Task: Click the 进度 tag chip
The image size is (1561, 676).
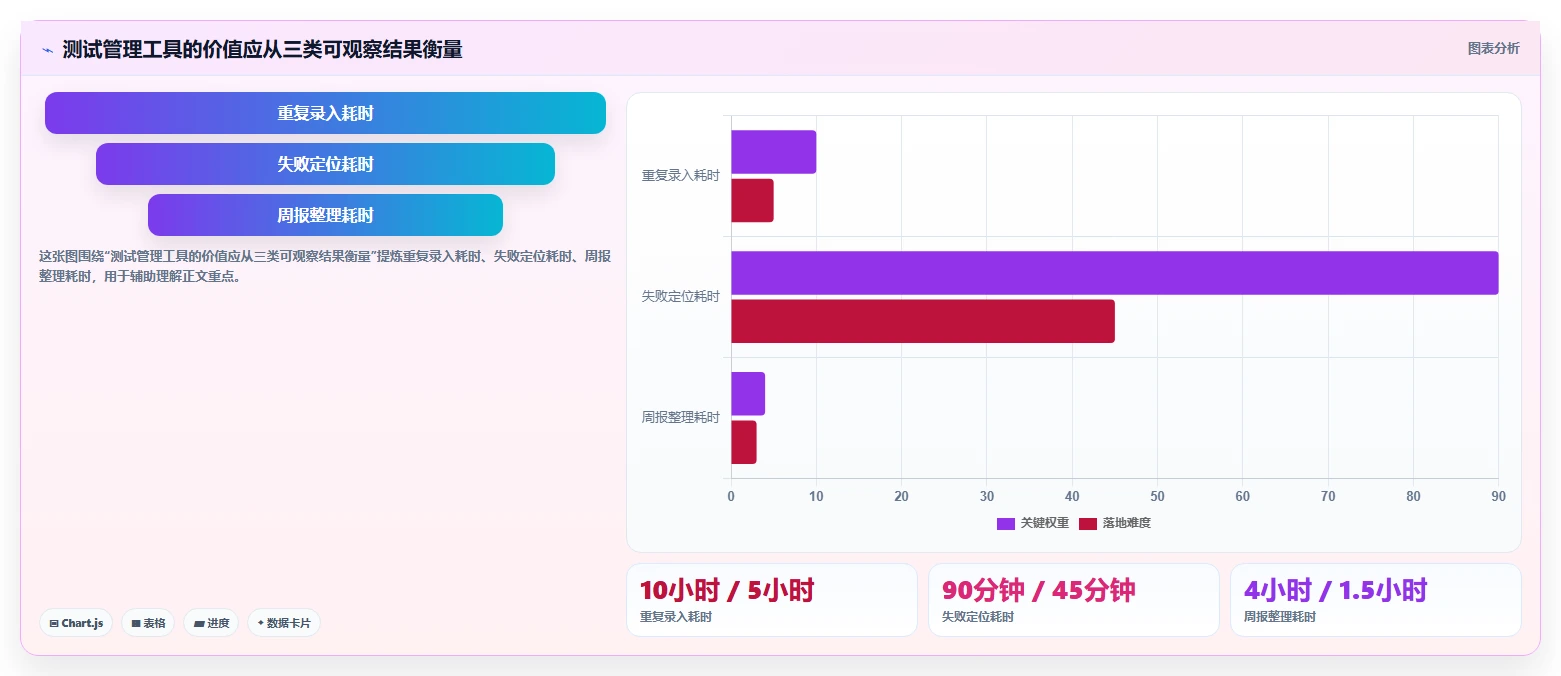Action: coord(211,623)
